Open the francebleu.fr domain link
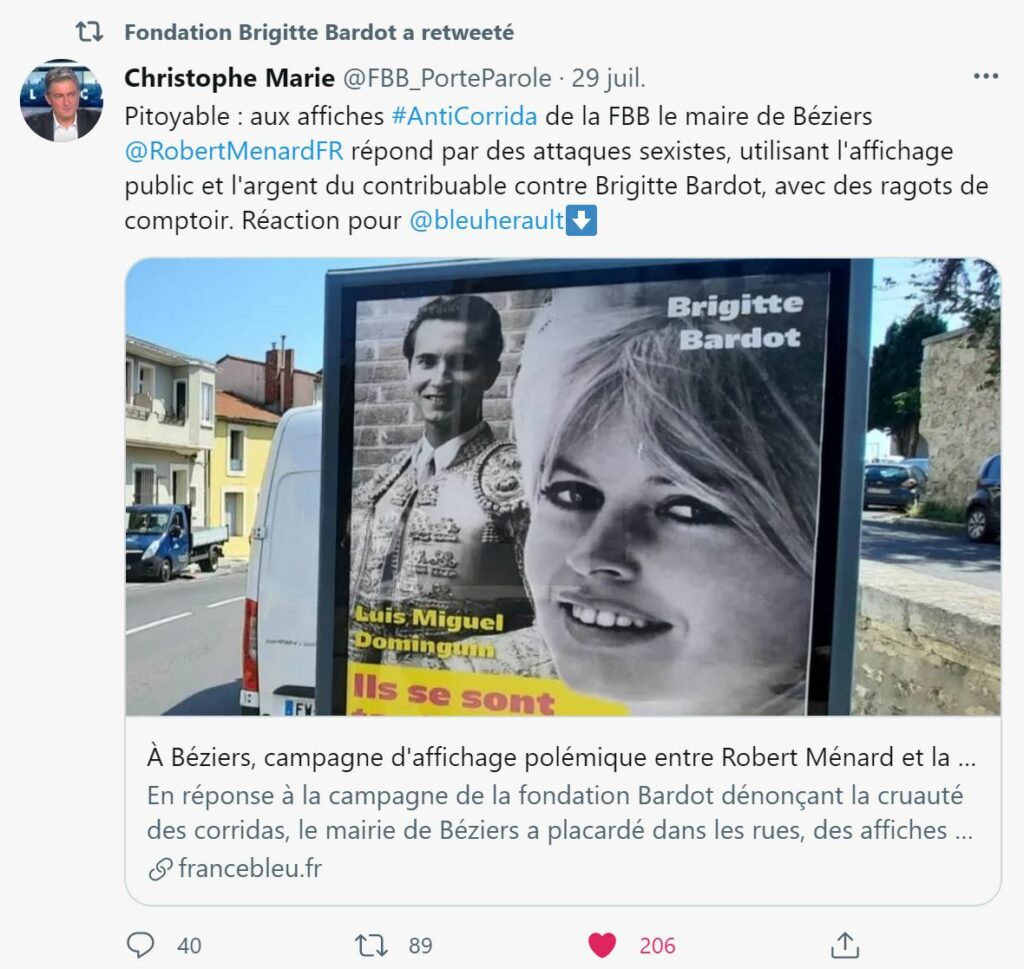The image size is (1024, 969). 250,868
